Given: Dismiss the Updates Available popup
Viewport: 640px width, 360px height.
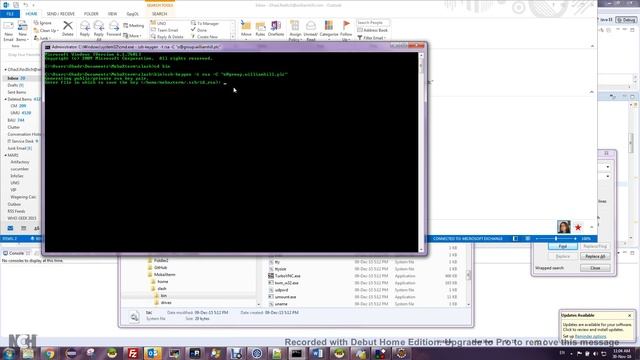Looking at the screenshot, I should pos(629,316).
